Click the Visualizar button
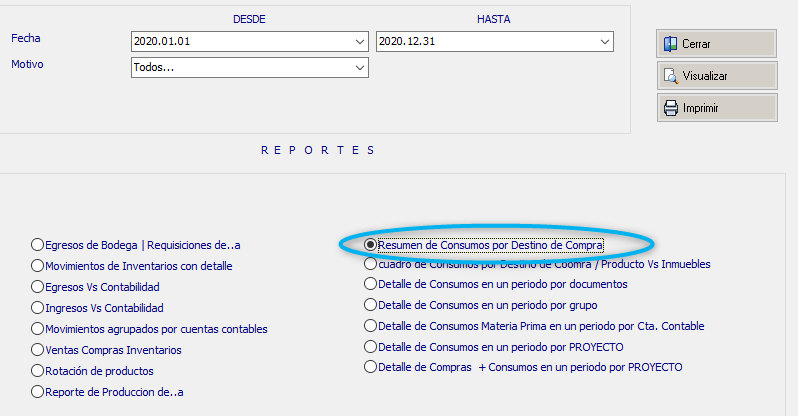This screenshot has width=798, height=416. click(717, 76)
